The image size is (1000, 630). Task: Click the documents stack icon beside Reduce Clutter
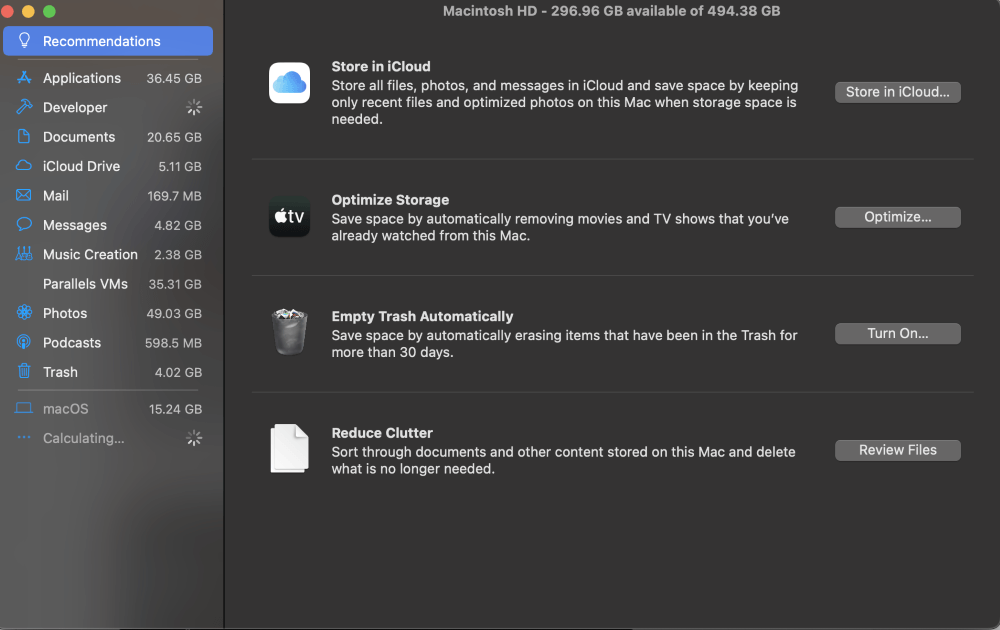pos(289,448)
